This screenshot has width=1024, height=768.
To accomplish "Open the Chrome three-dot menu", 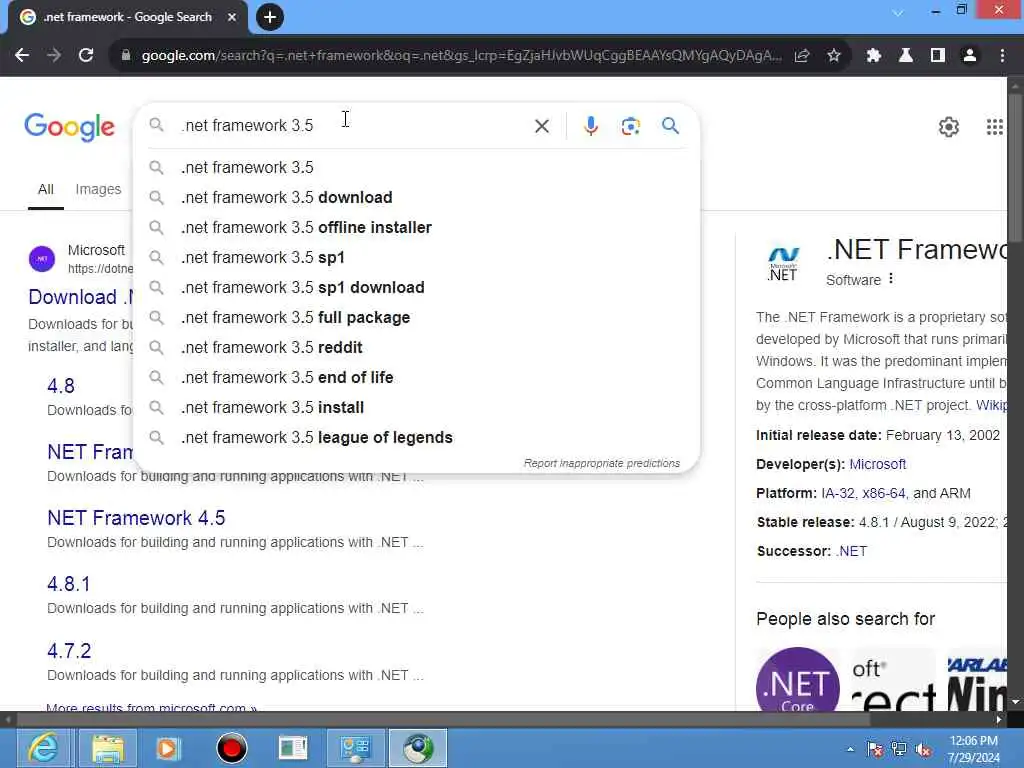I will (x=1002, y=56).
